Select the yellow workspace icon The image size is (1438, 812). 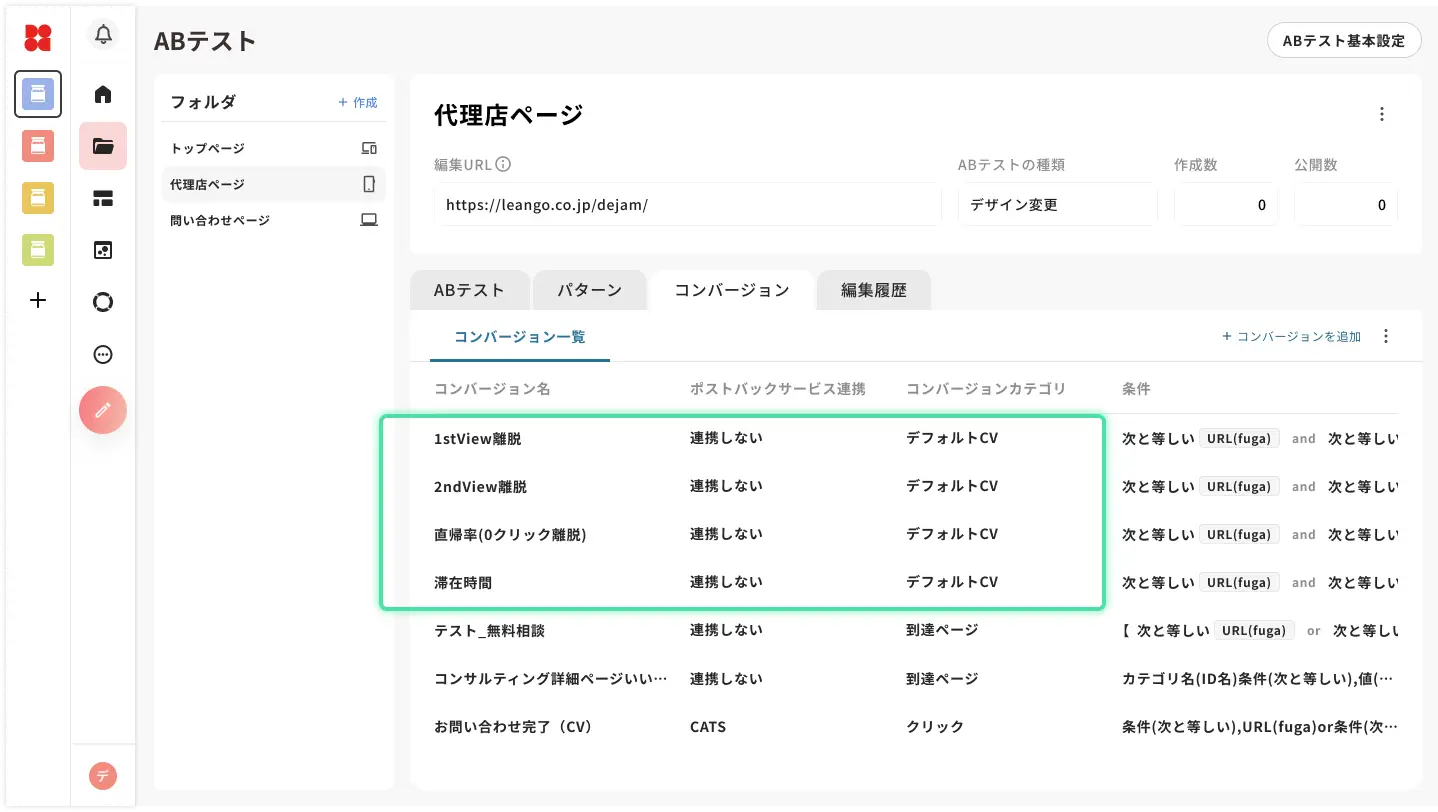point(38,197)
